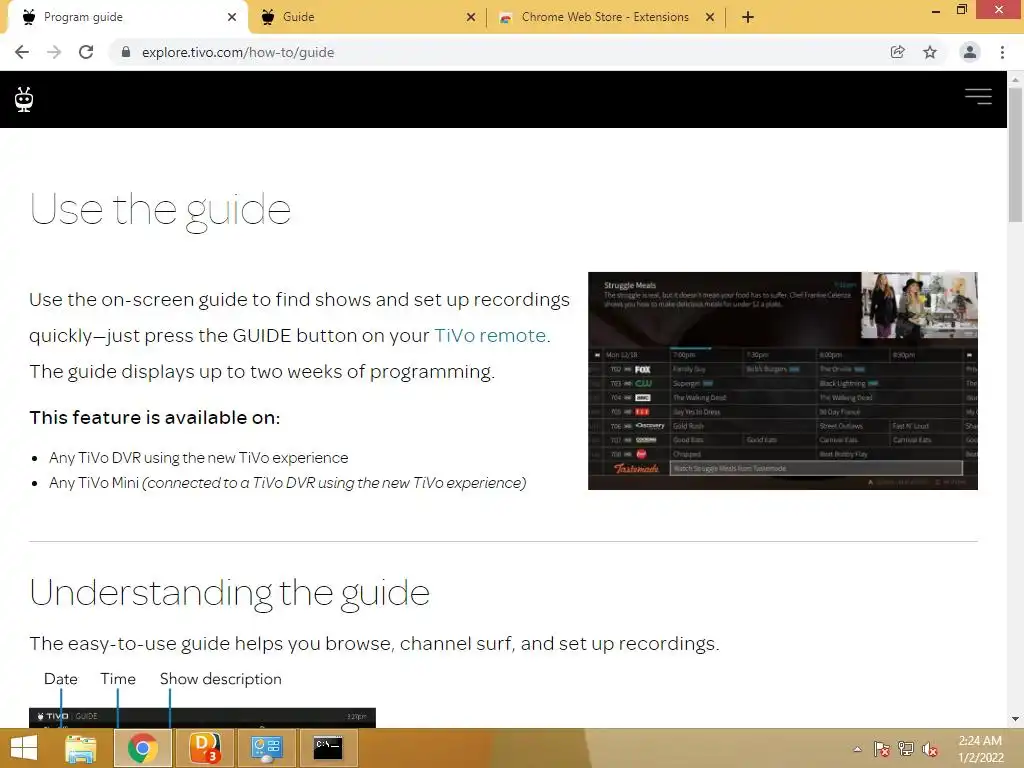Open Chrome's three-dot menu
This screenshot has width=1024, height=768.
1002,52
